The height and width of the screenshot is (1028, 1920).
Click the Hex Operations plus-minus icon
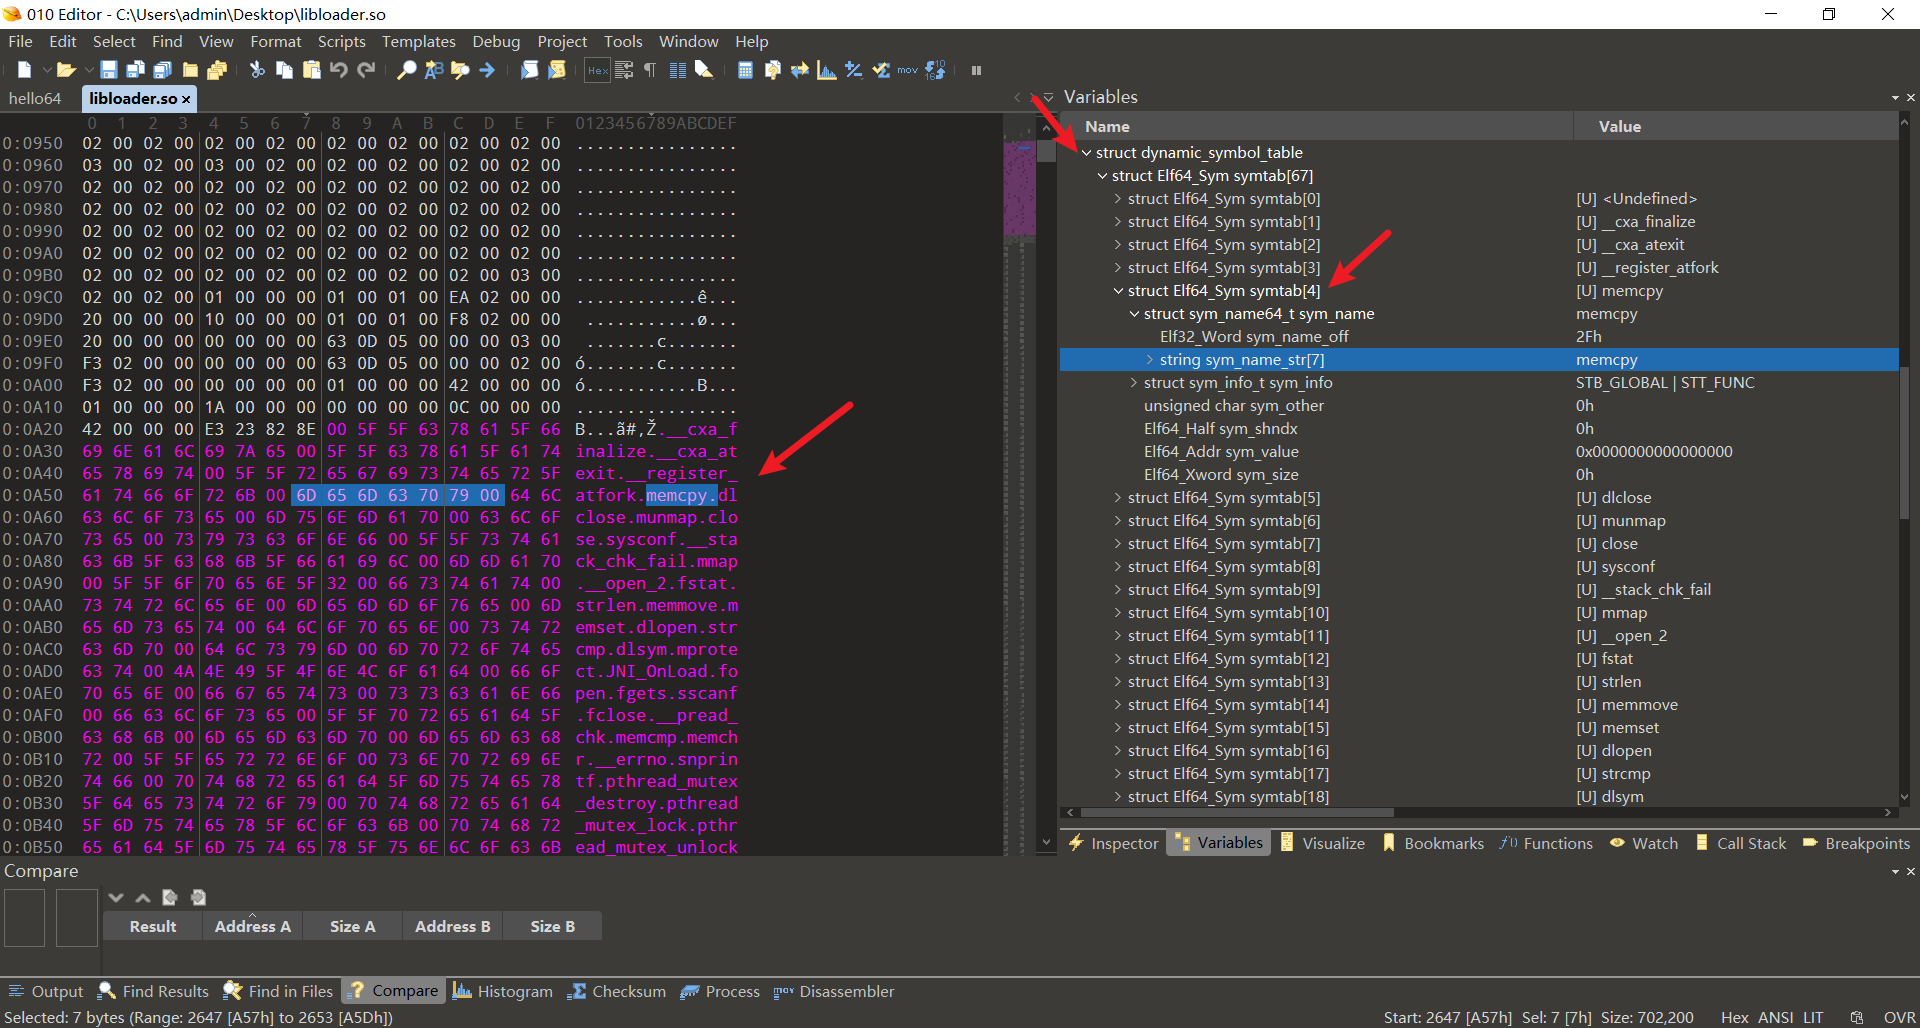click(x=854, y=70)
